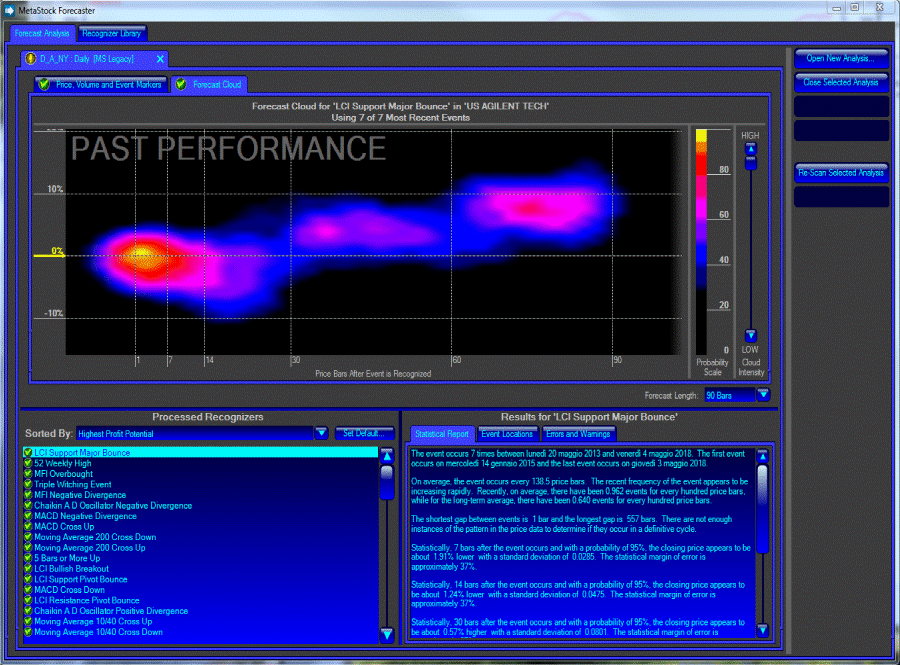Select LCI Support Major Bounce recognizer
The image size is (900, 665).
pos(200,453)
